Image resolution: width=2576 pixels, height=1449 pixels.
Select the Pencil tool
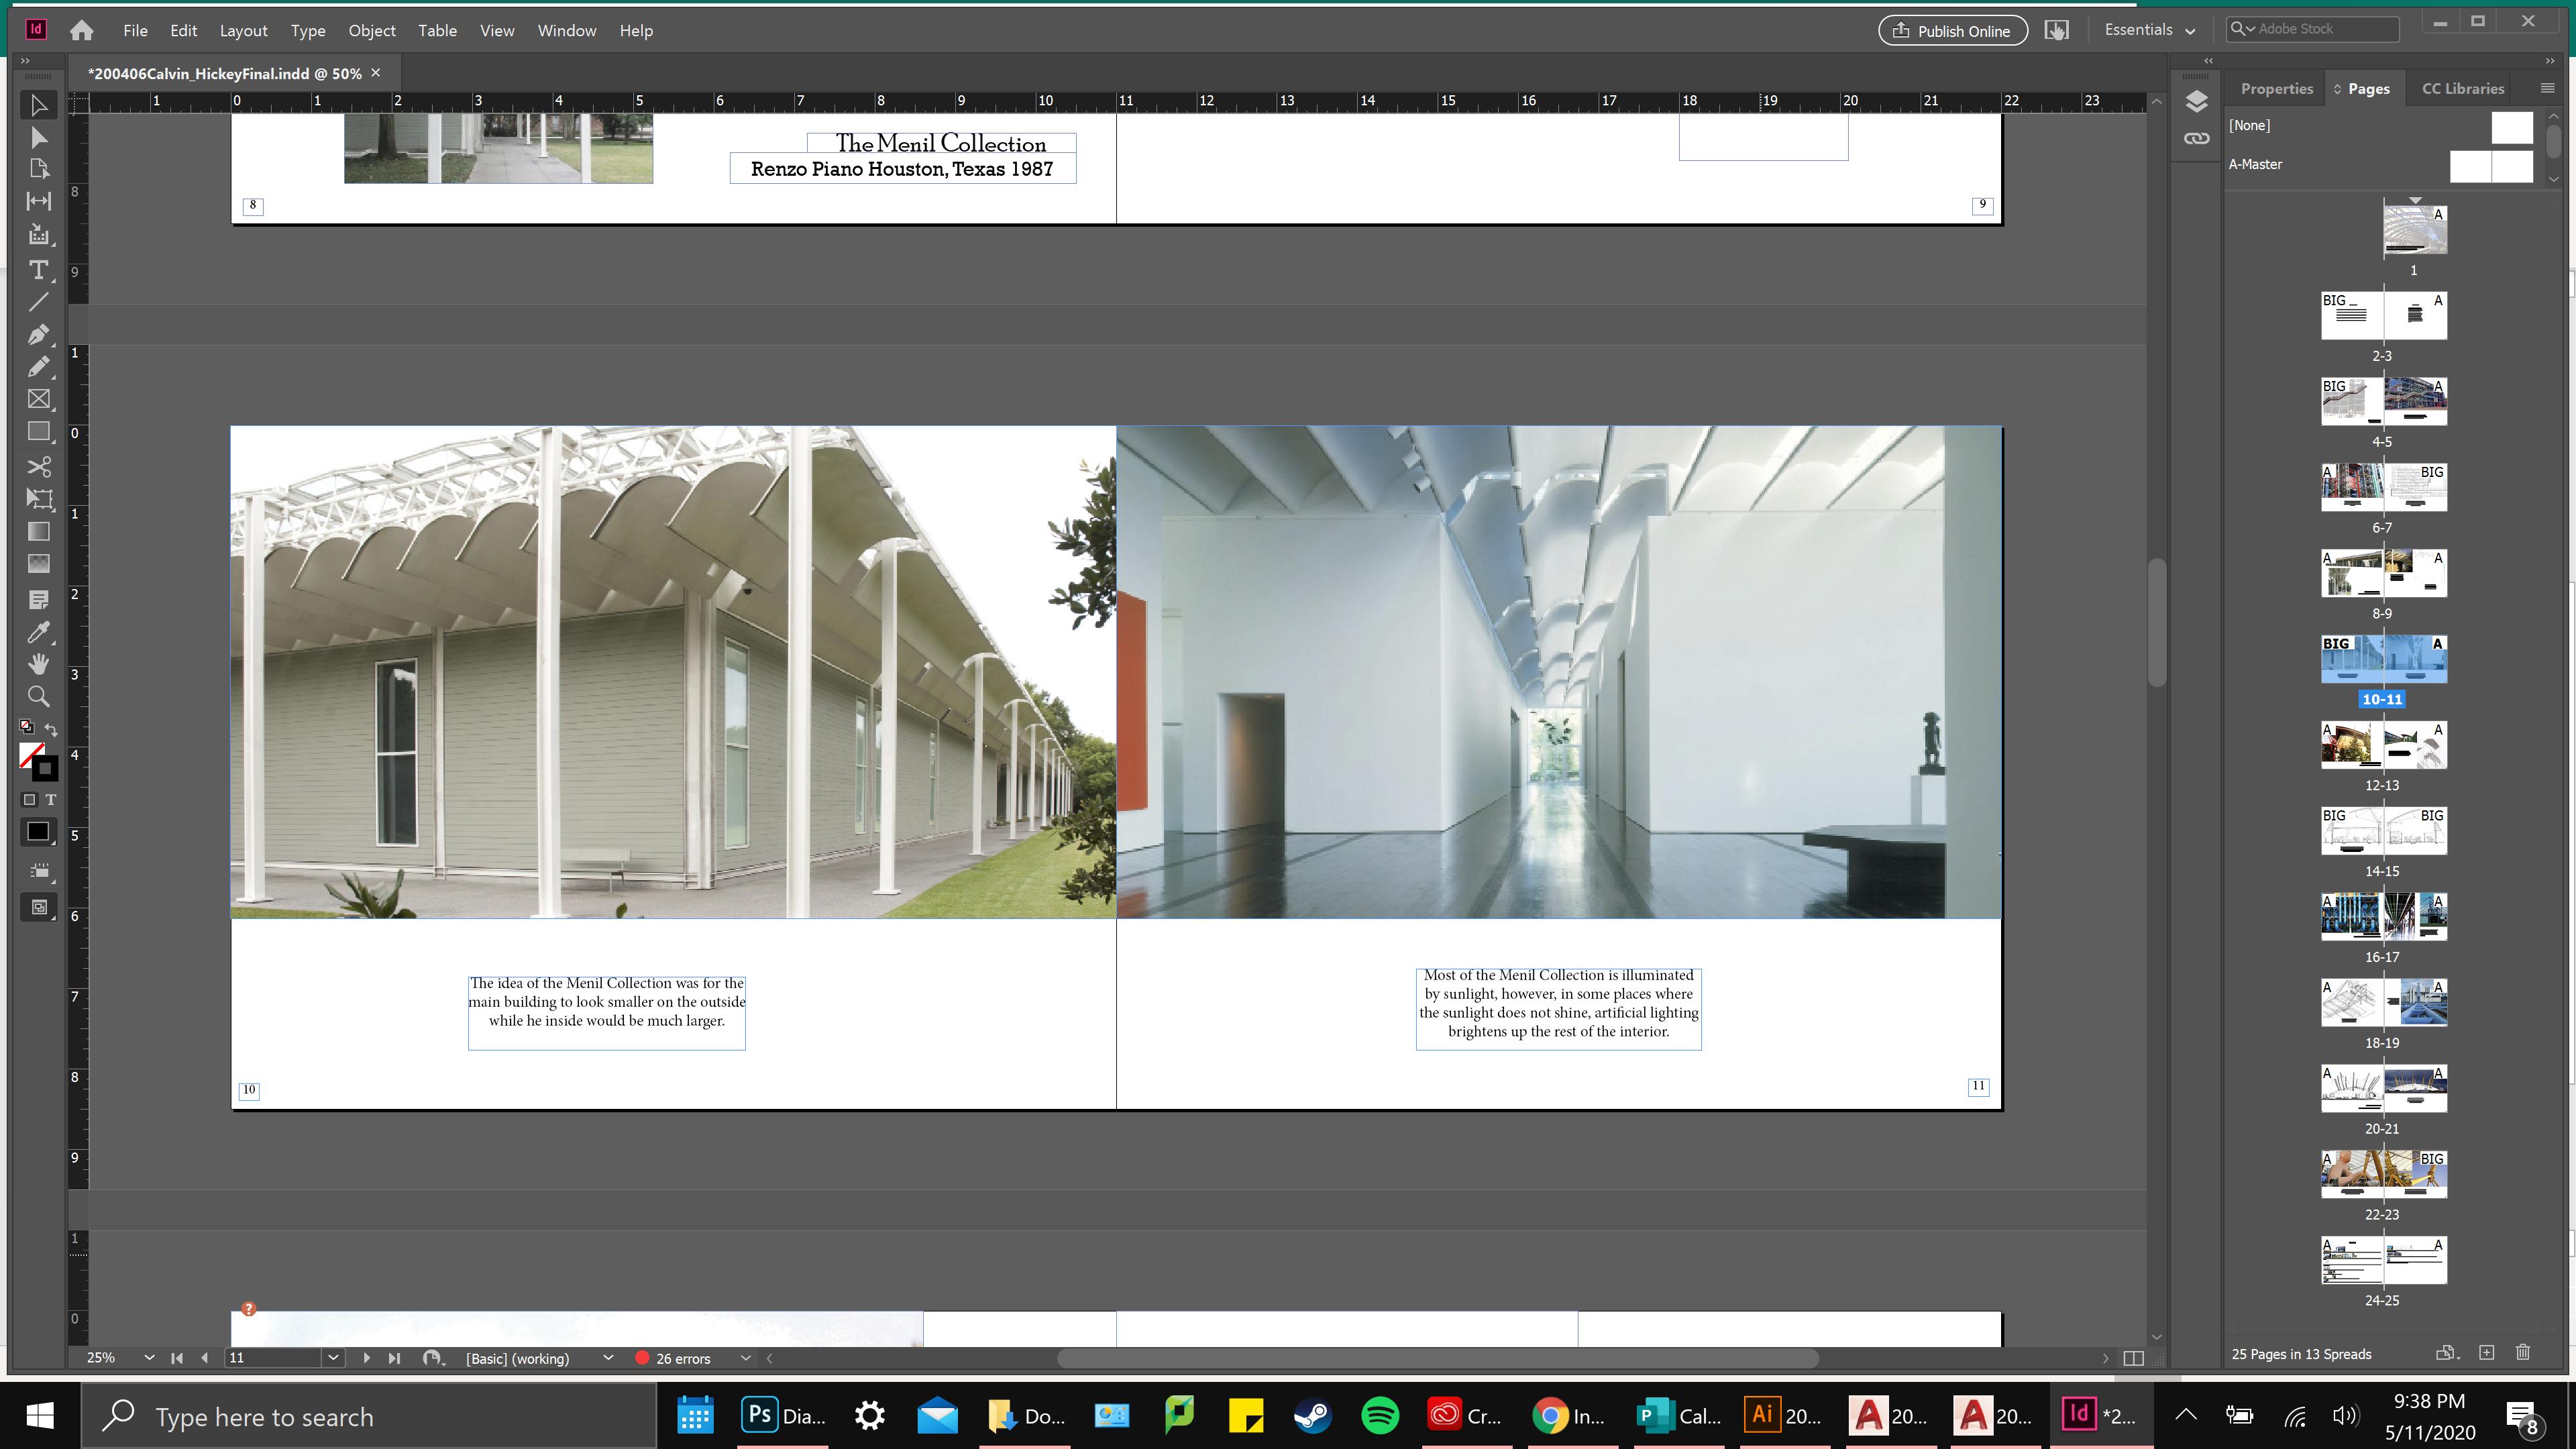coord(38,366)
